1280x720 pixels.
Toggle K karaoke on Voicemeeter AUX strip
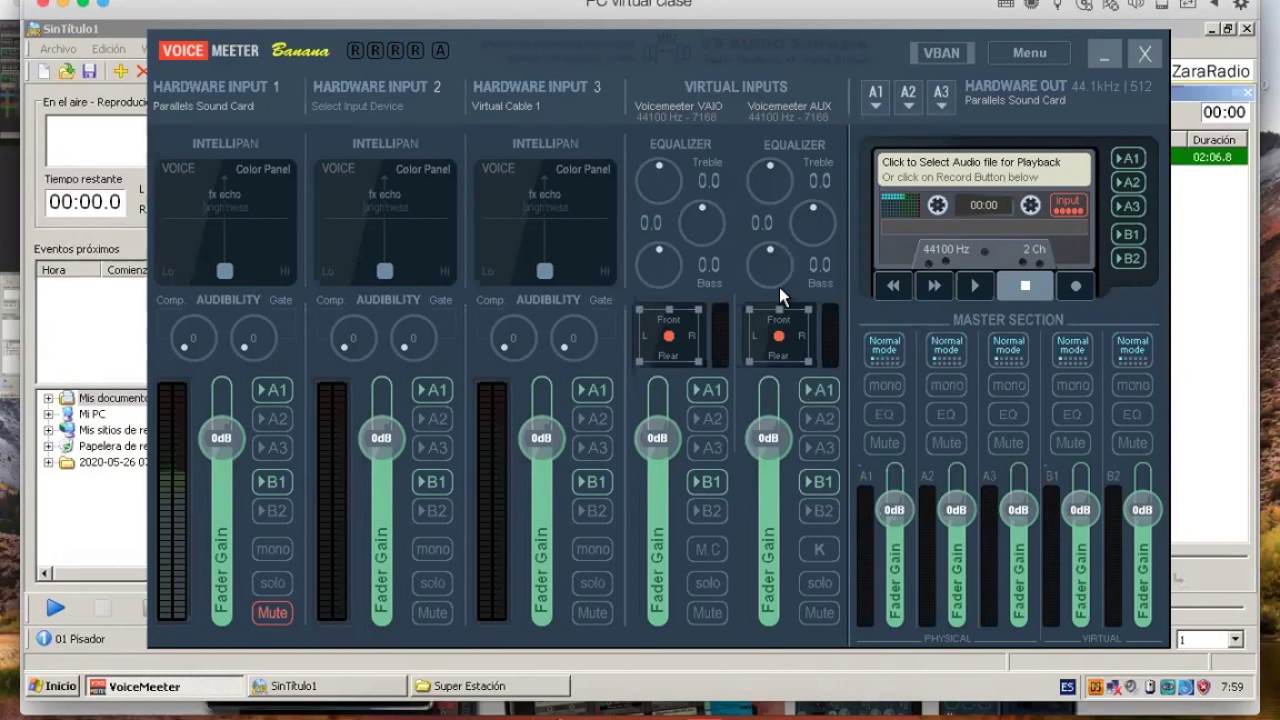click(819, 549)
